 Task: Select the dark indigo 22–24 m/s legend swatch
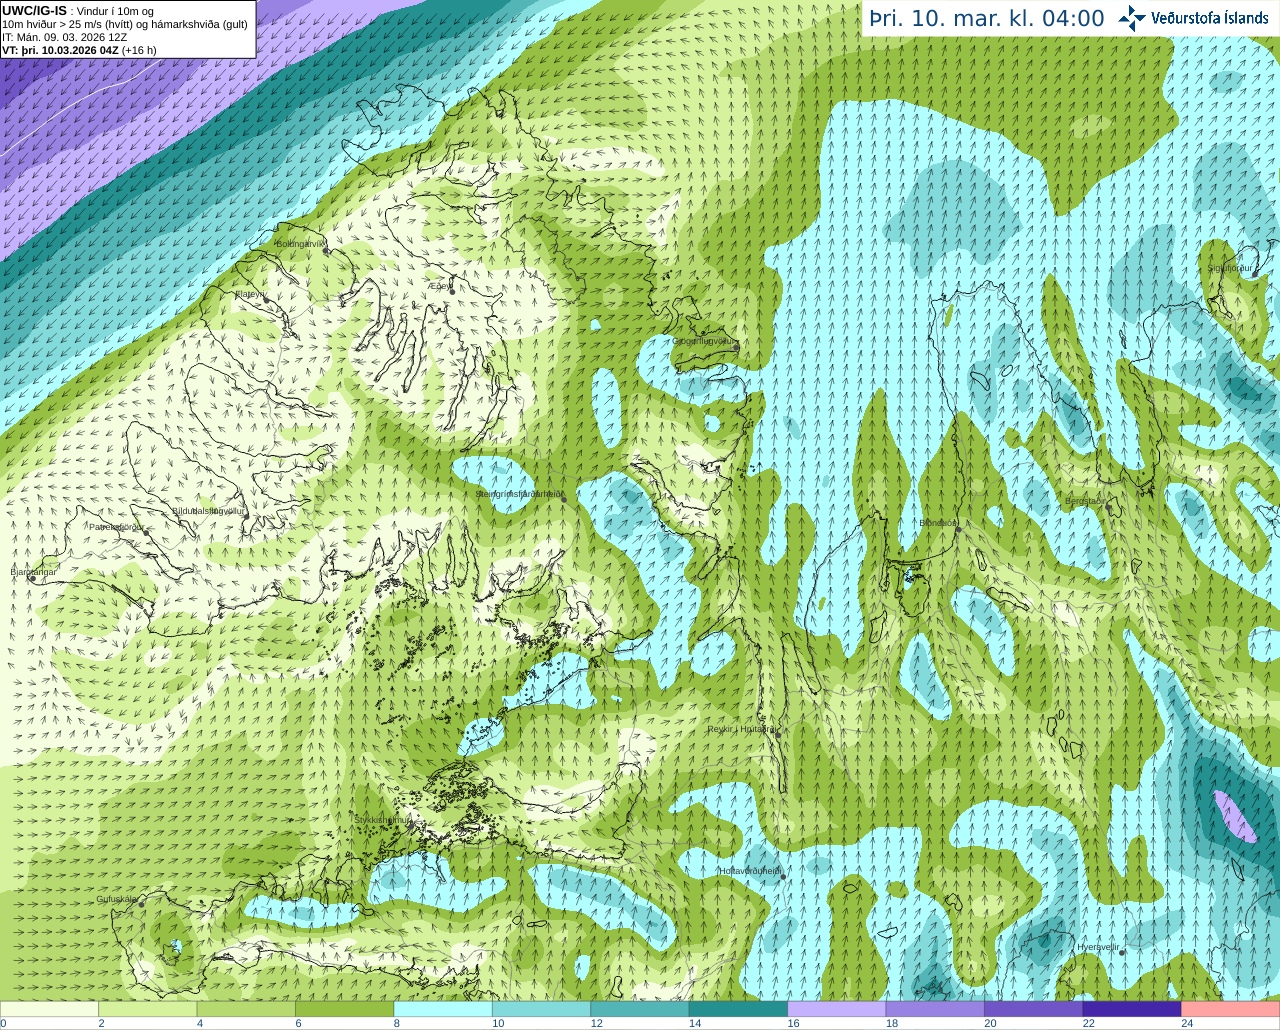(x=1132, y=1009)
